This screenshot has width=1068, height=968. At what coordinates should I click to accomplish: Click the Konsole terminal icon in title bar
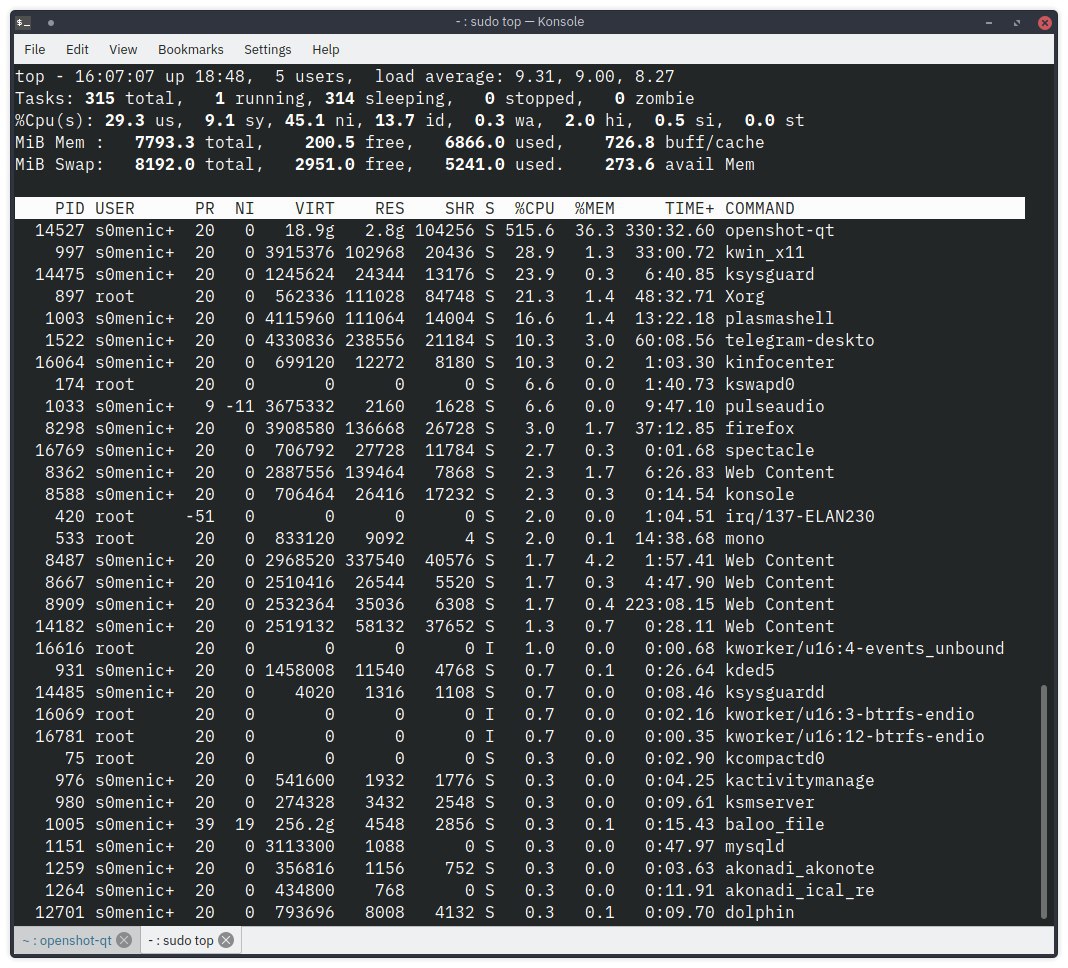pos(23,22)
